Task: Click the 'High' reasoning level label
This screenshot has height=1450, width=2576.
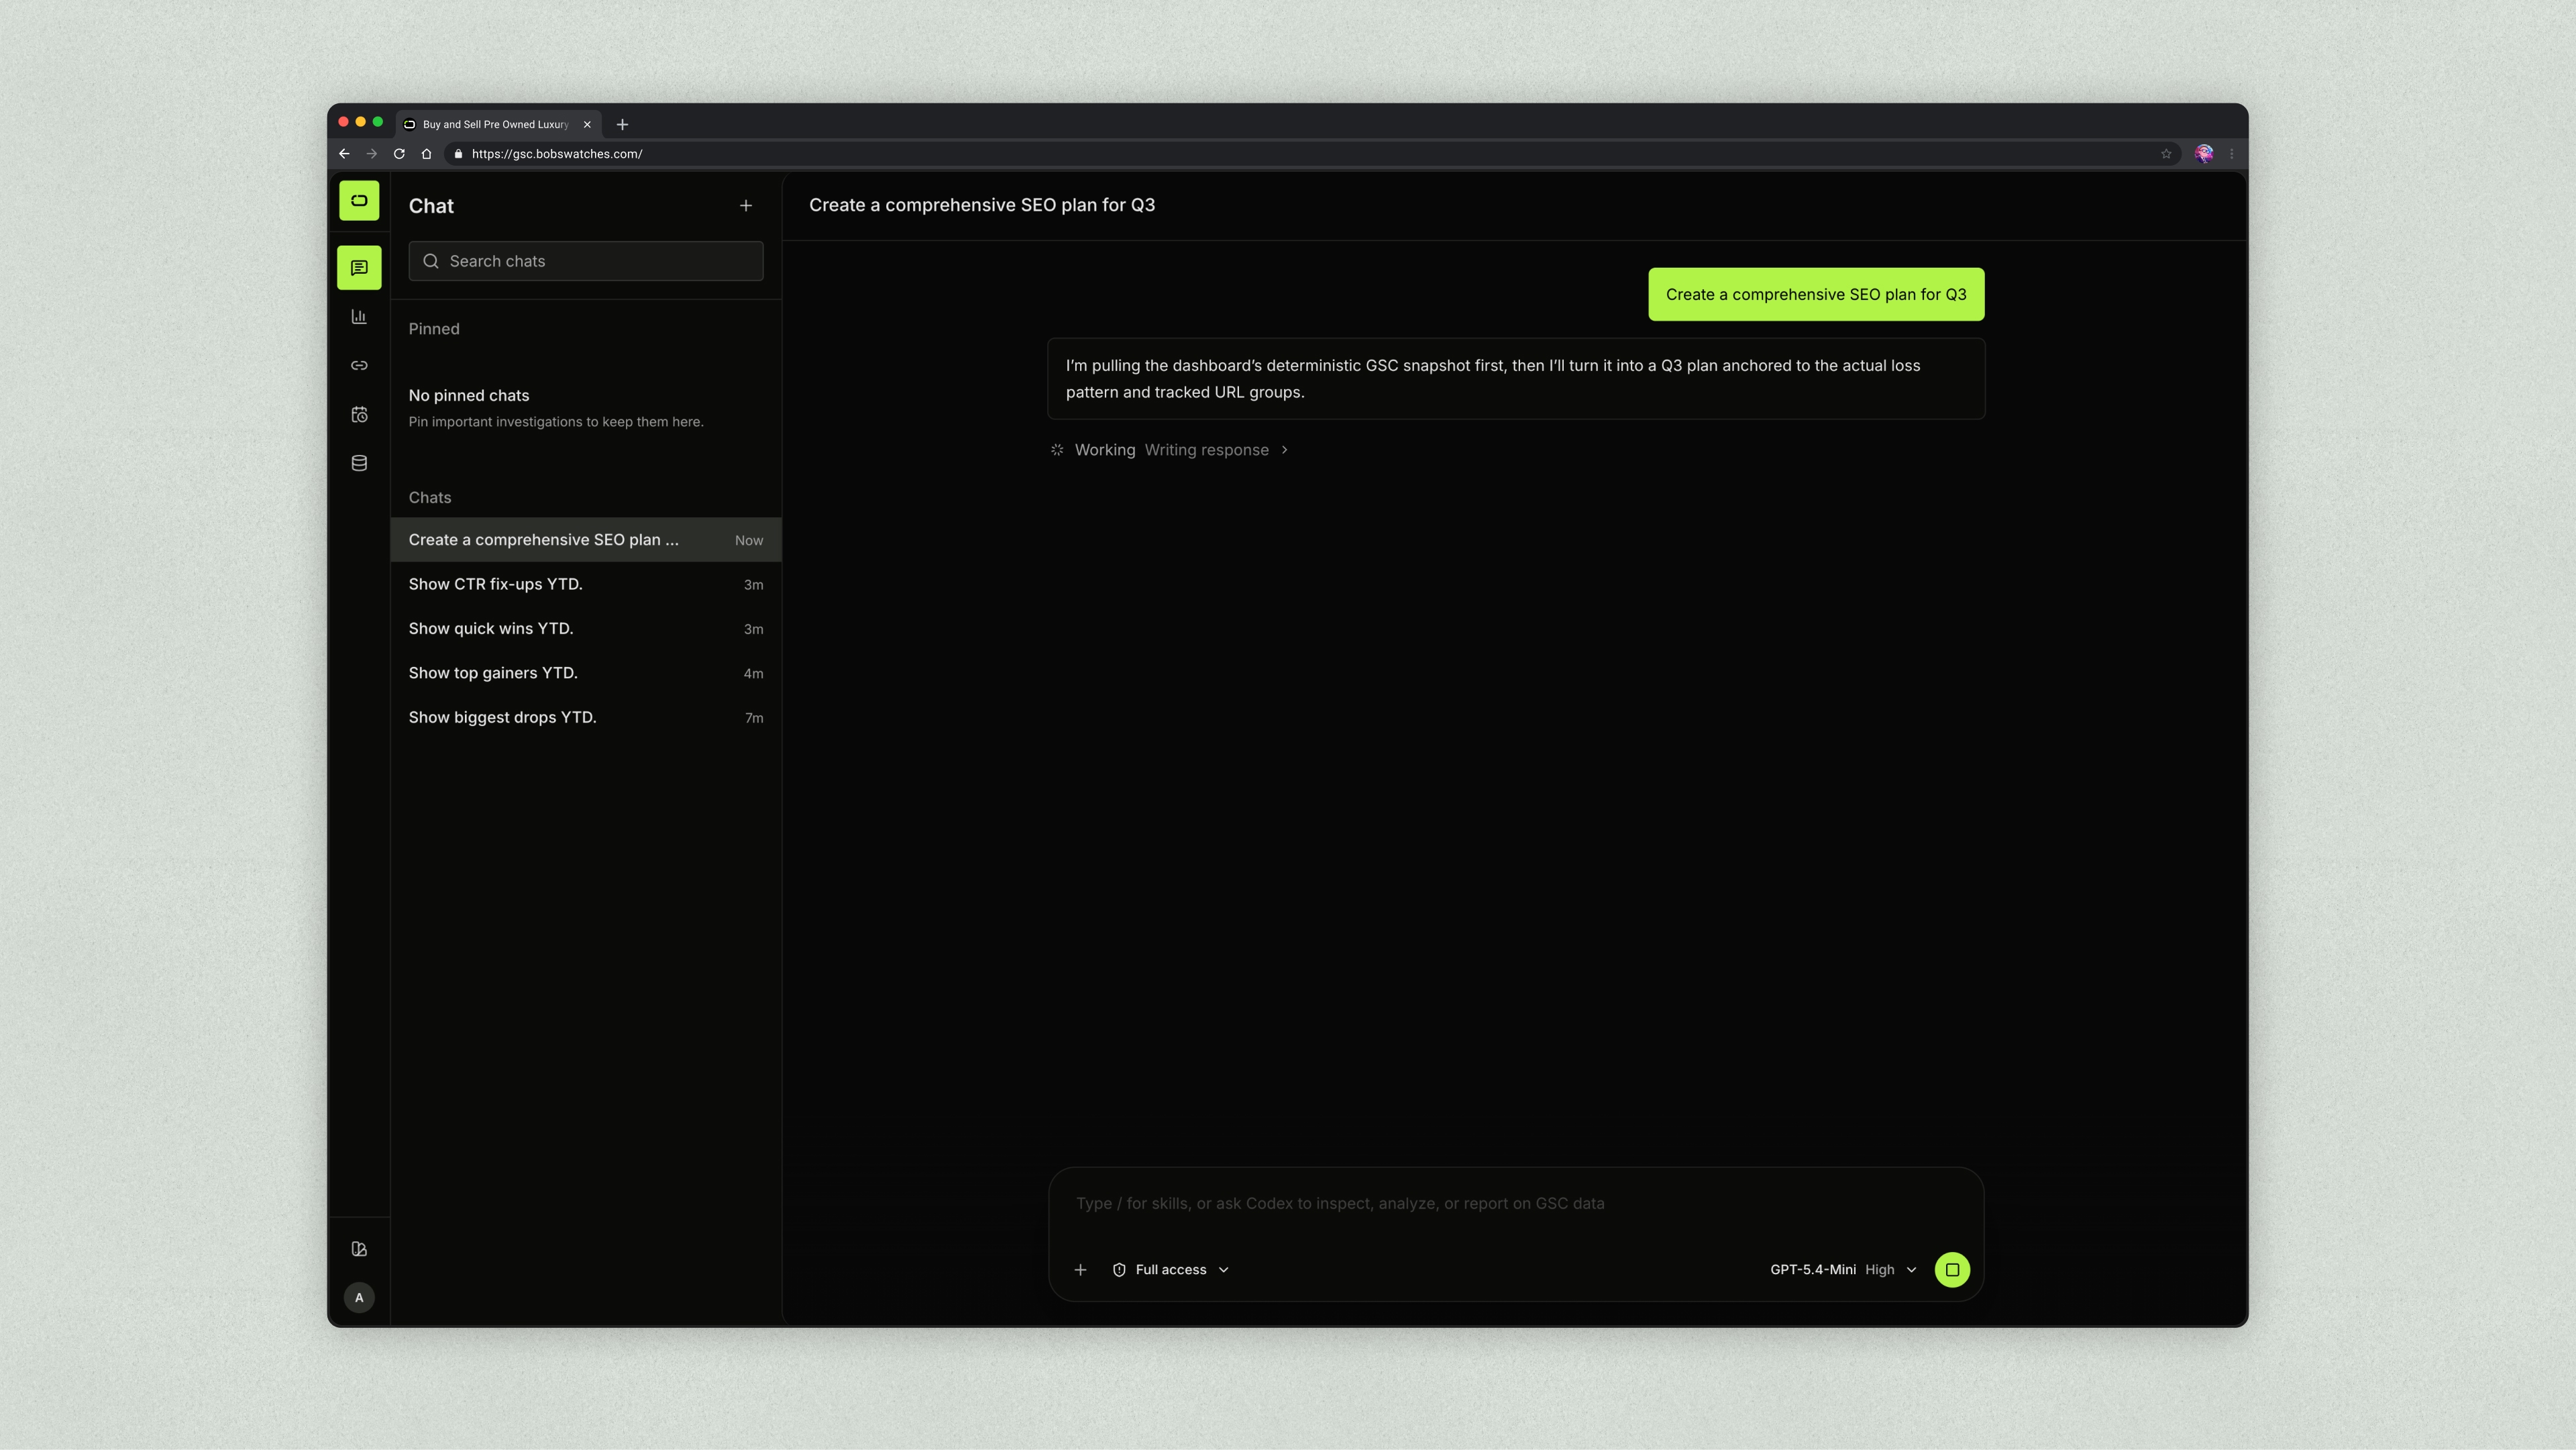Action: pyautogui.click(x=1880, y=1270)
